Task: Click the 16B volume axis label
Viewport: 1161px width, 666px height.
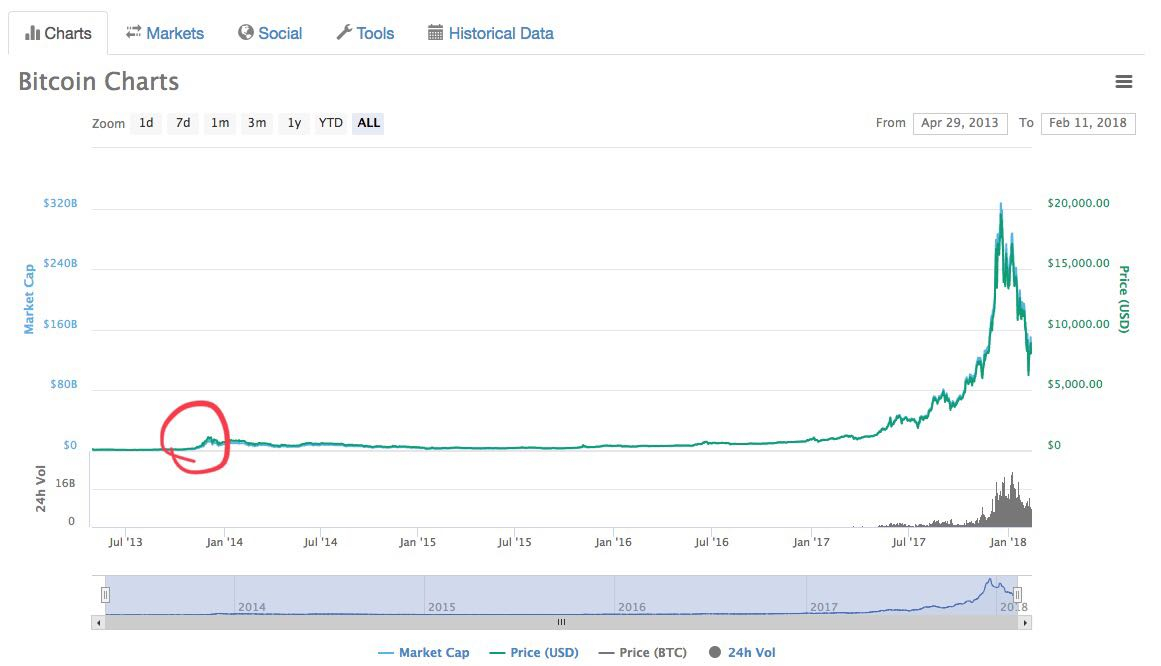Action: coord(65,484)
